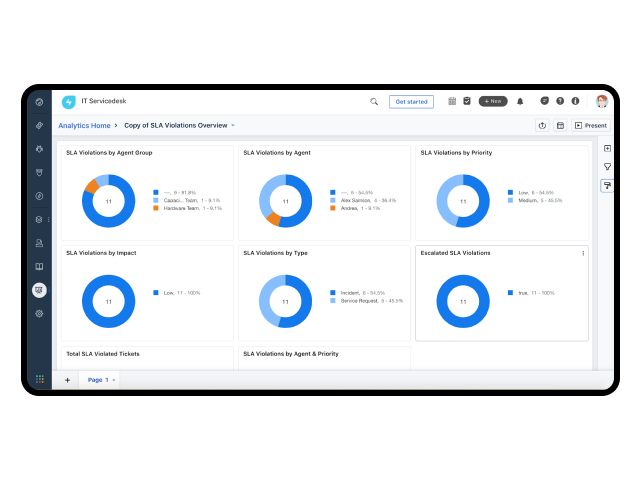Click the tickets icon in sidebar
Screen dimensions: 640x480
point(39,126)
